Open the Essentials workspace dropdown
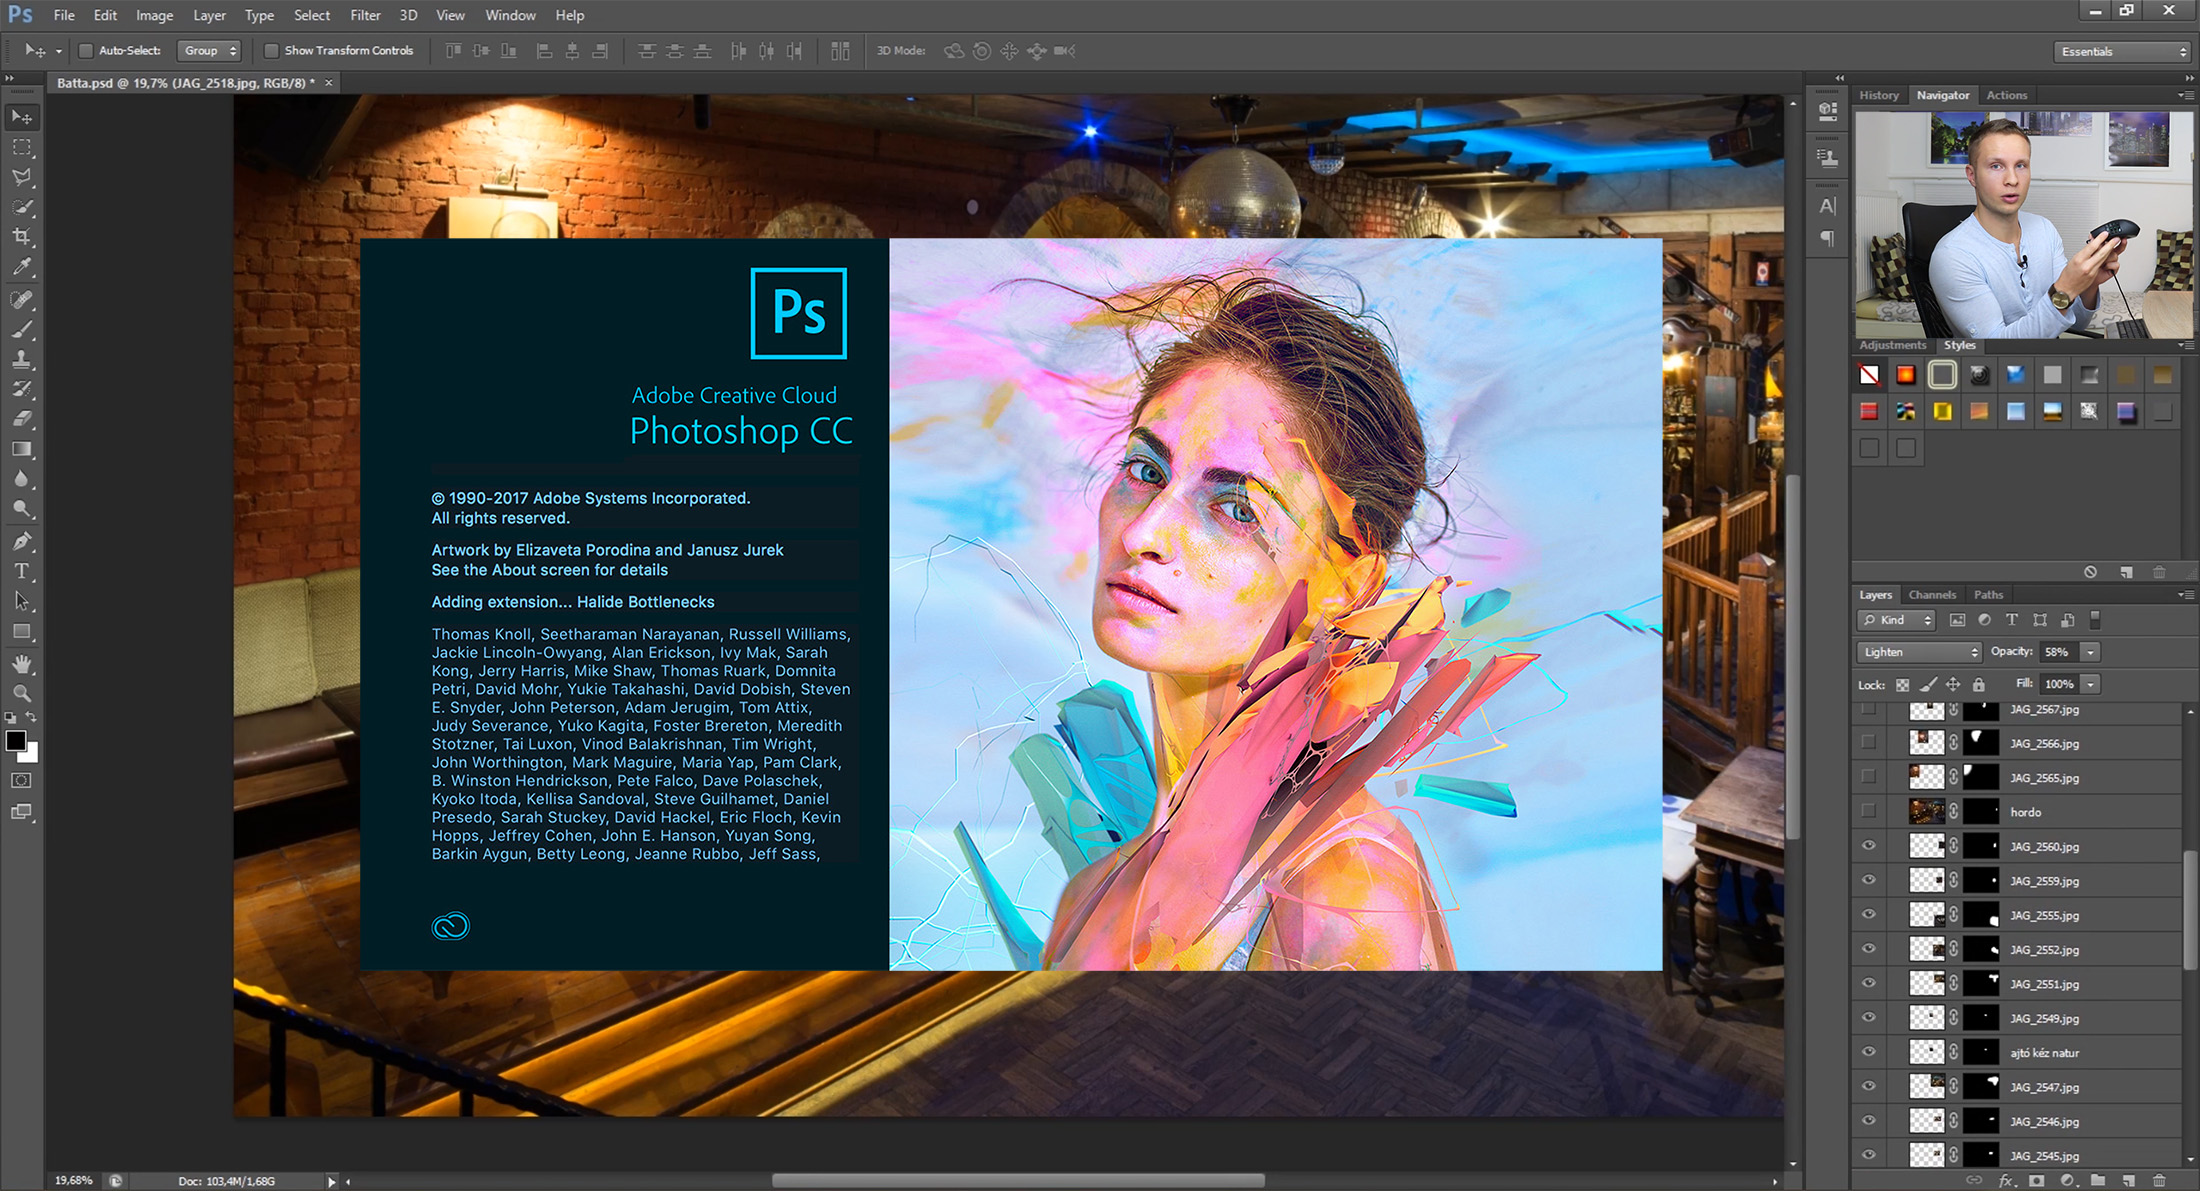This screenshot has height=1191, width=2200. tap(2122, 51)
